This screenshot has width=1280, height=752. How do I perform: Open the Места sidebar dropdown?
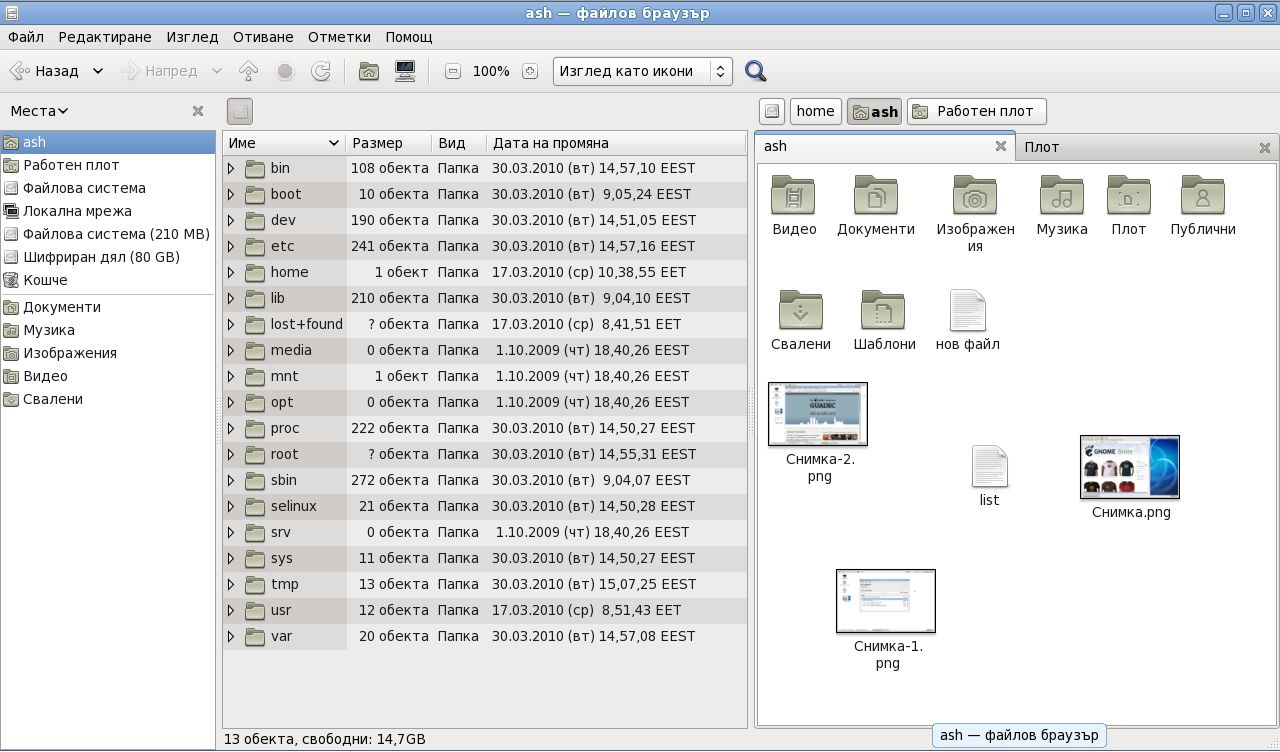click(40, 111)
